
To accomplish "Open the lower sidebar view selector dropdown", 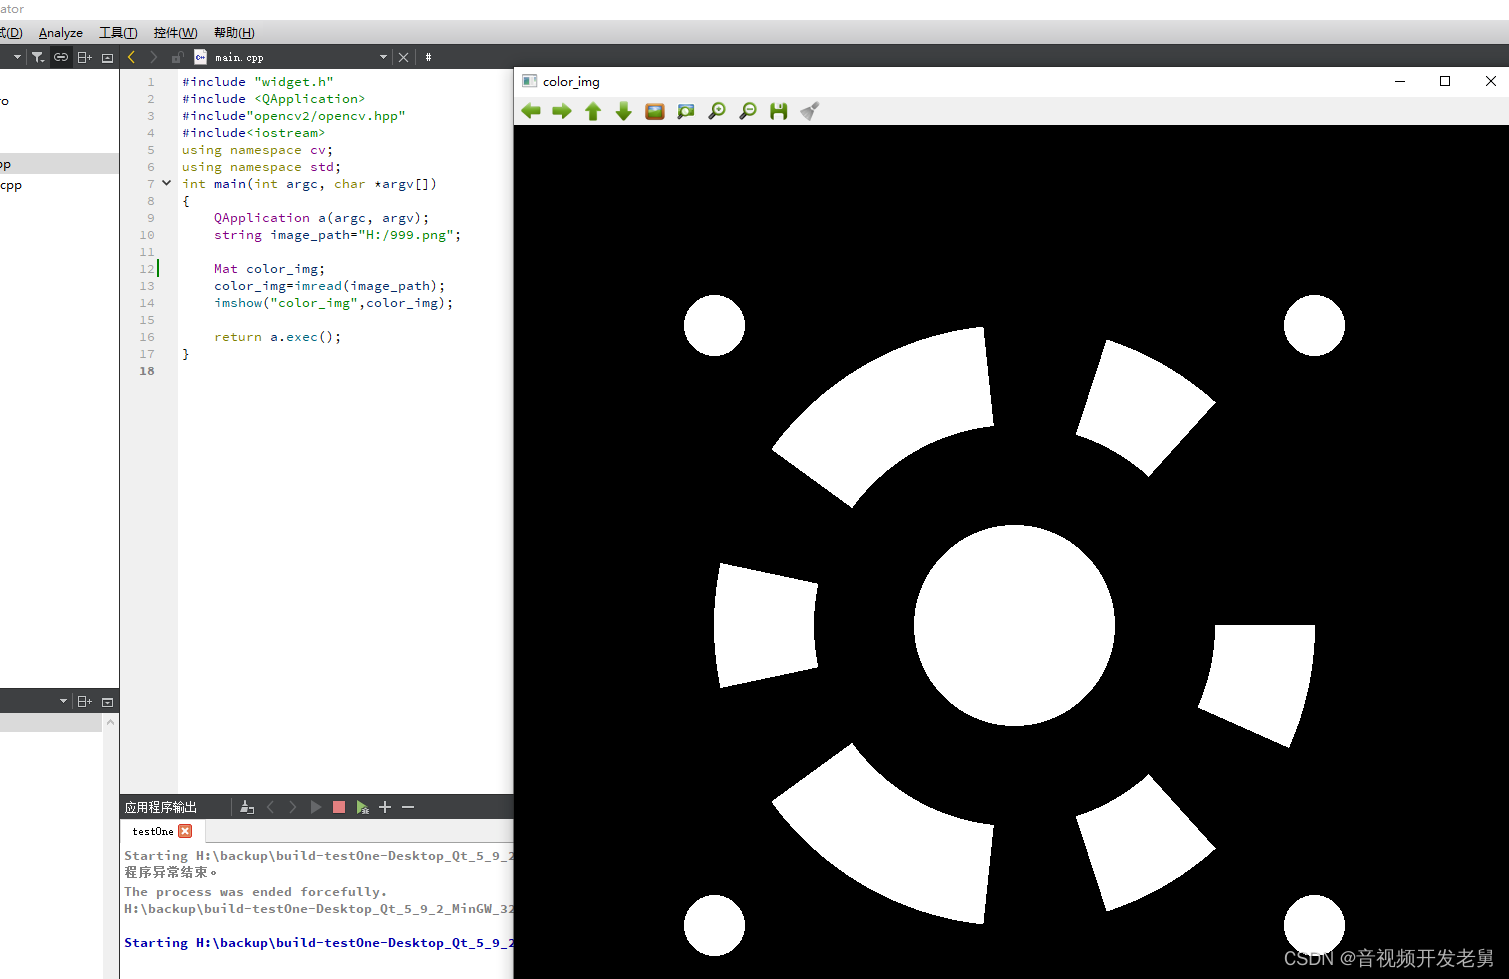I will [63, 701].
